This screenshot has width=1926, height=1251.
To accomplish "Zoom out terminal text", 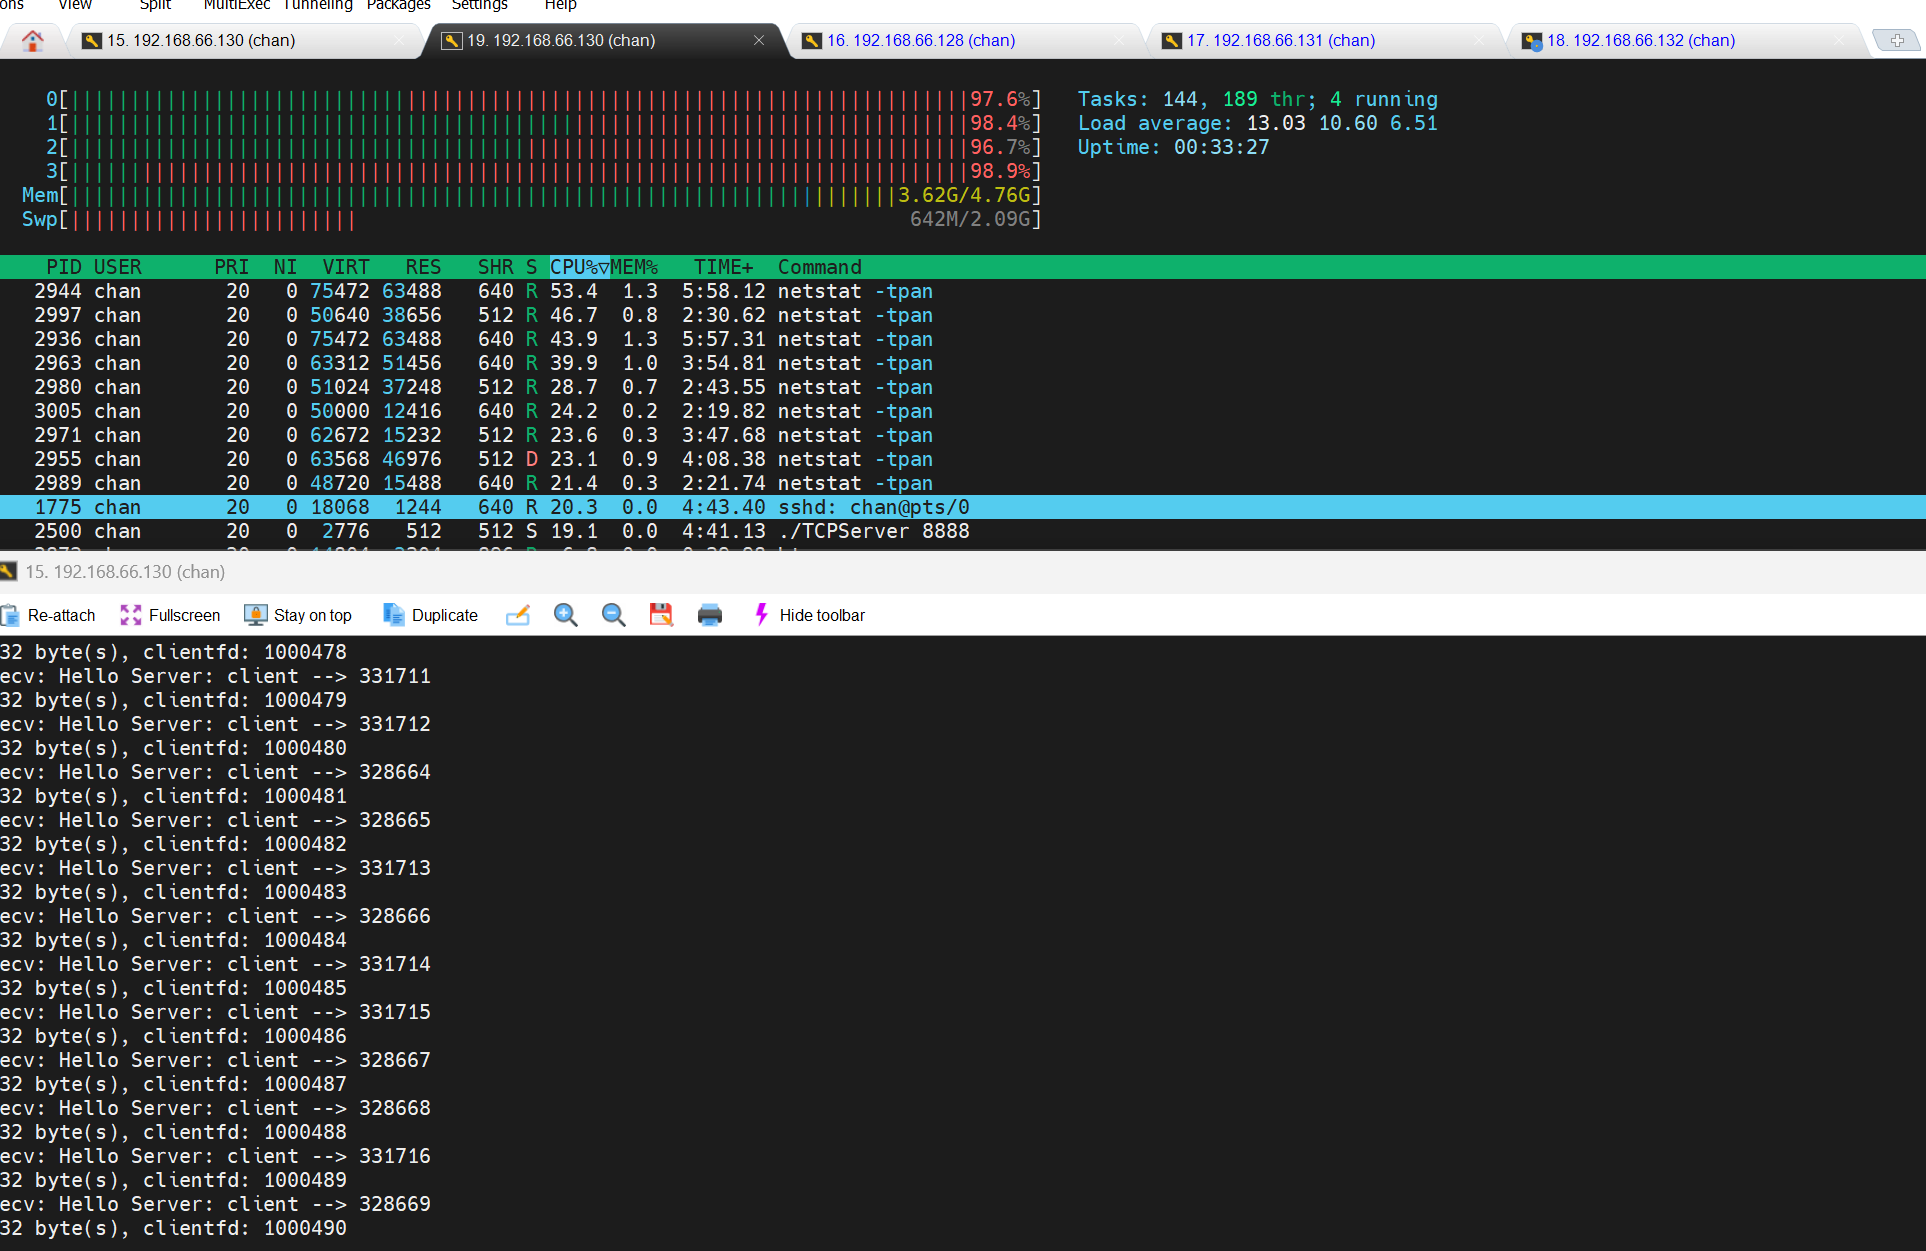I will point(614,615).
